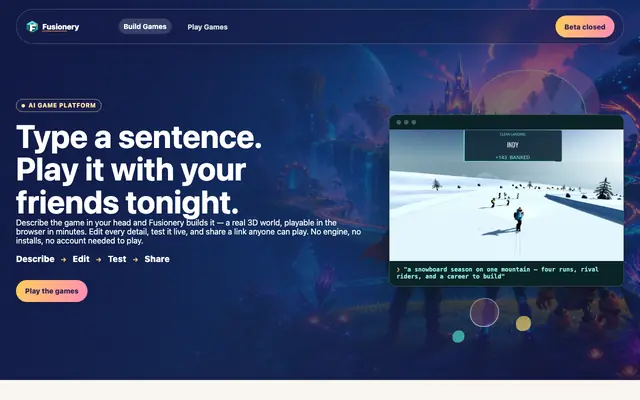Image resolution: width=640 pixels, height=400 pixels.
Task: Select the Edit step label
Action: [81, 259]
